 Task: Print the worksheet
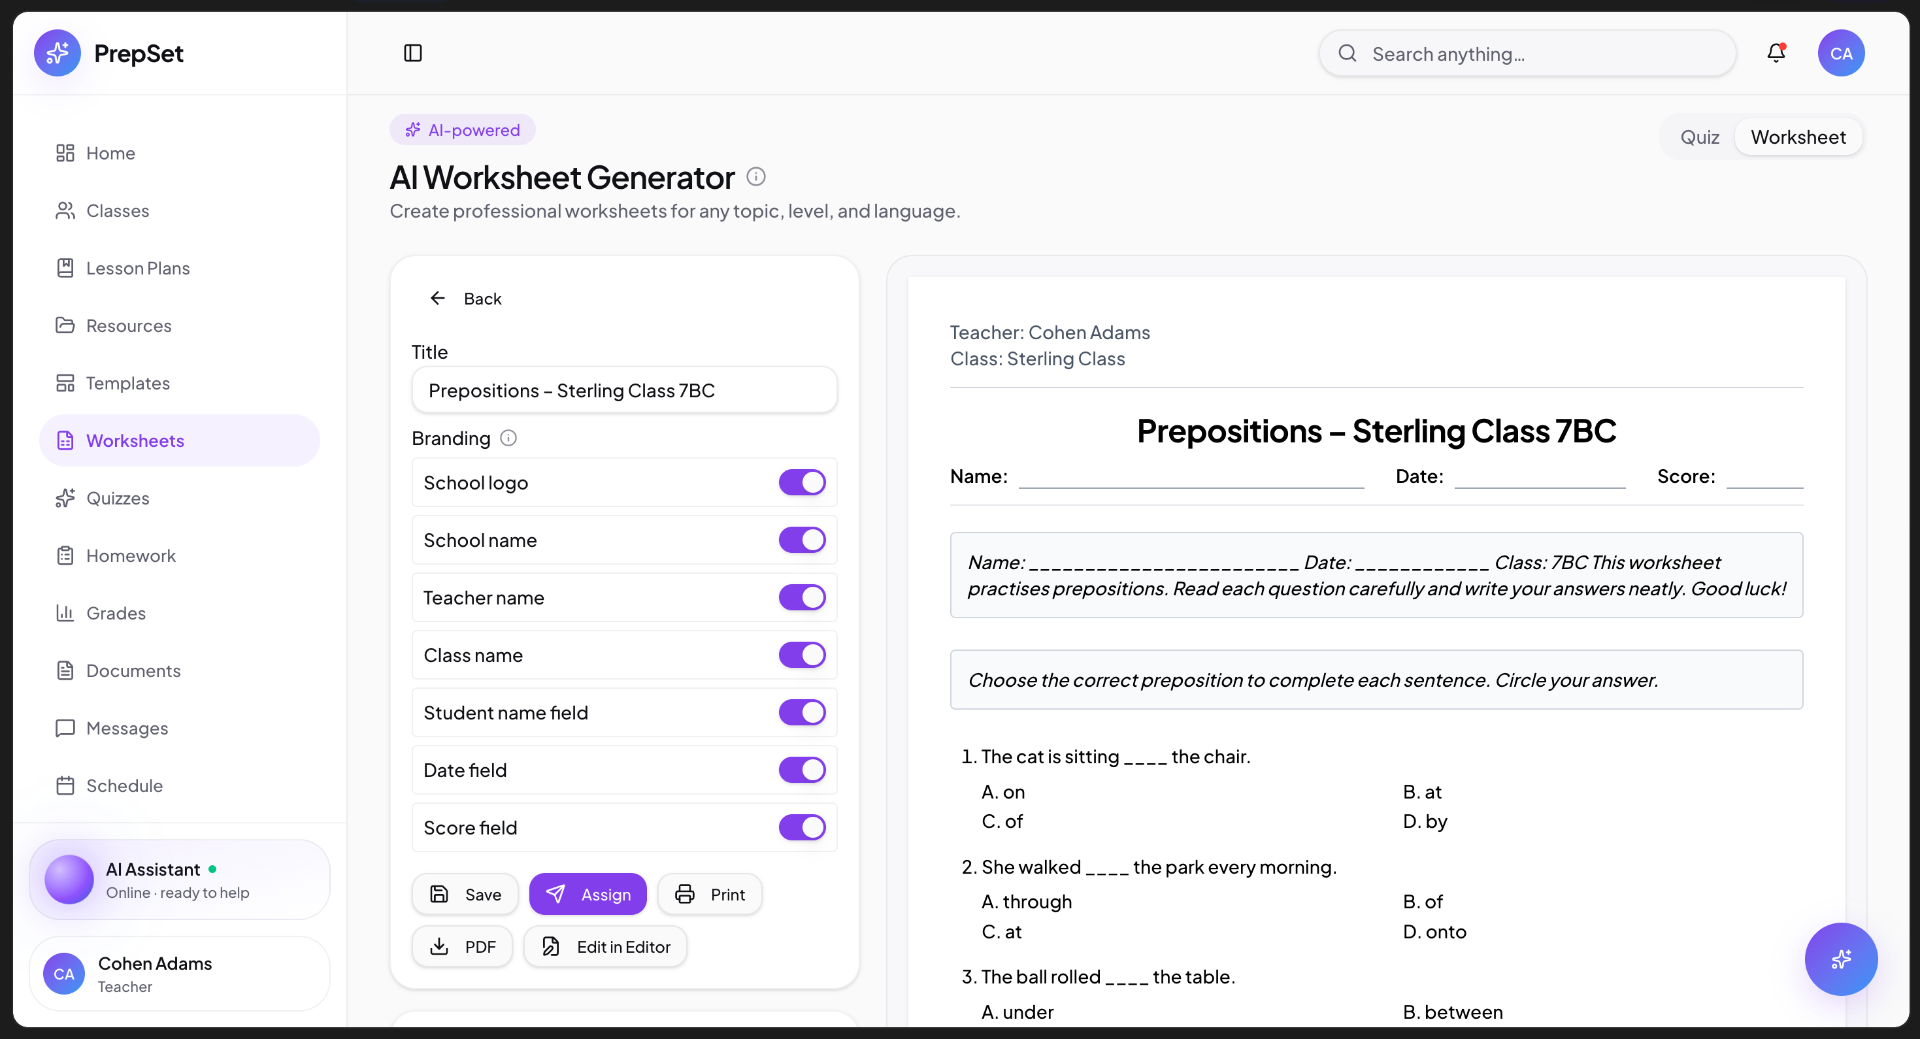710,894
